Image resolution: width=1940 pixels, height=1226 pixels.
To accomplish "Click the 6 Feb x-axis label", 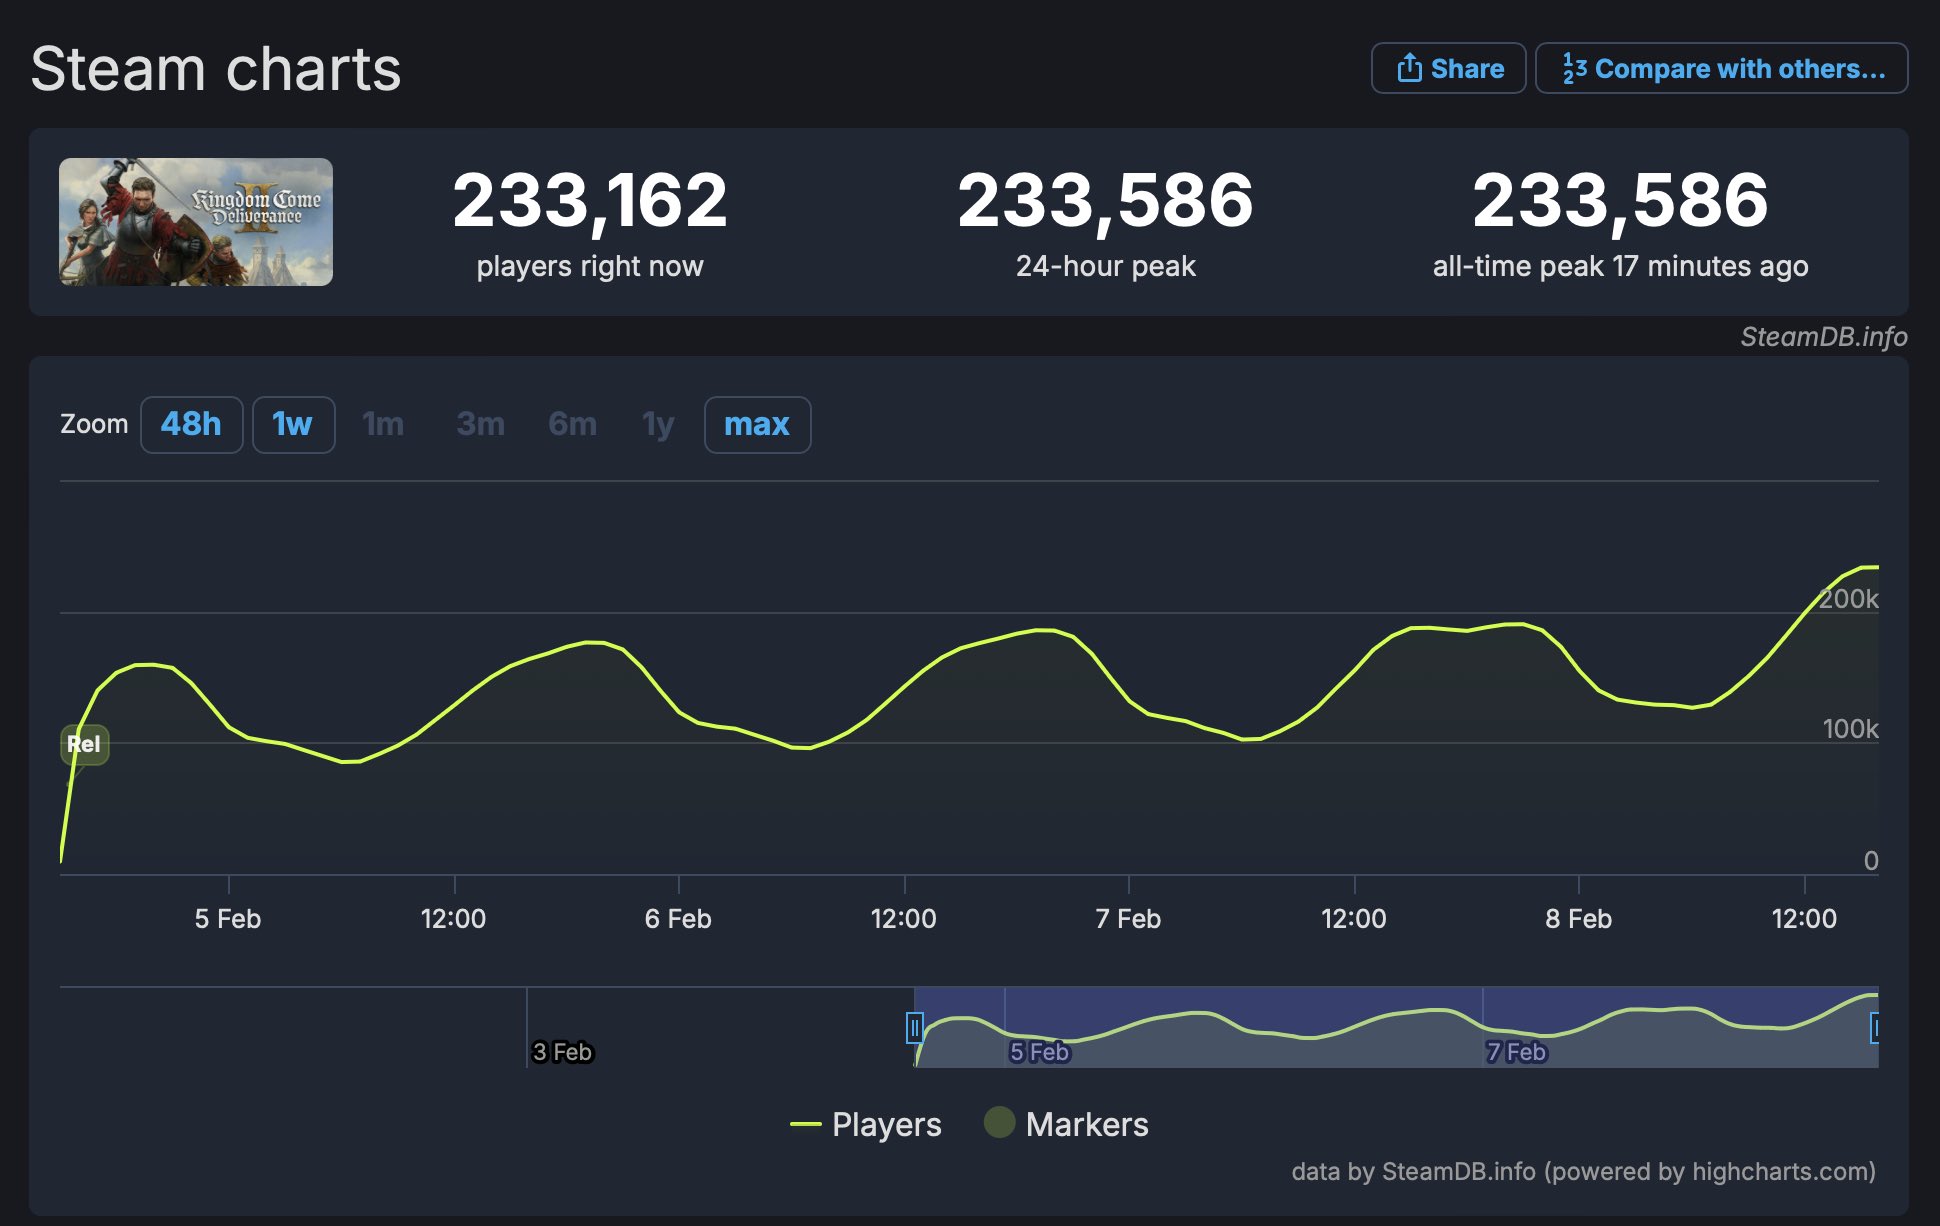I will [678, 919].
